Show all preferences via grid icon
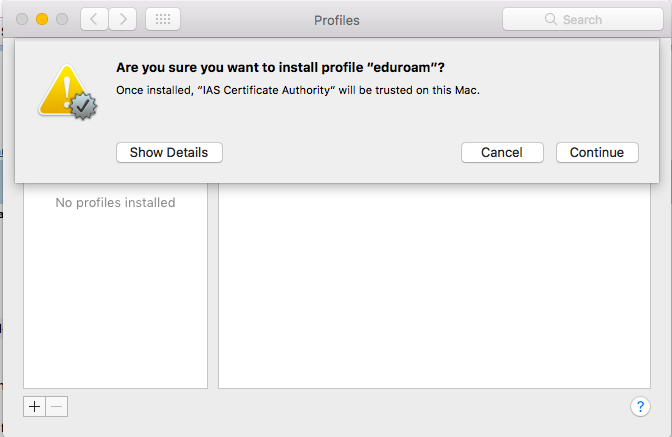Image resolution: width=672 pixels, height=437 pixels. coord(163,19)
